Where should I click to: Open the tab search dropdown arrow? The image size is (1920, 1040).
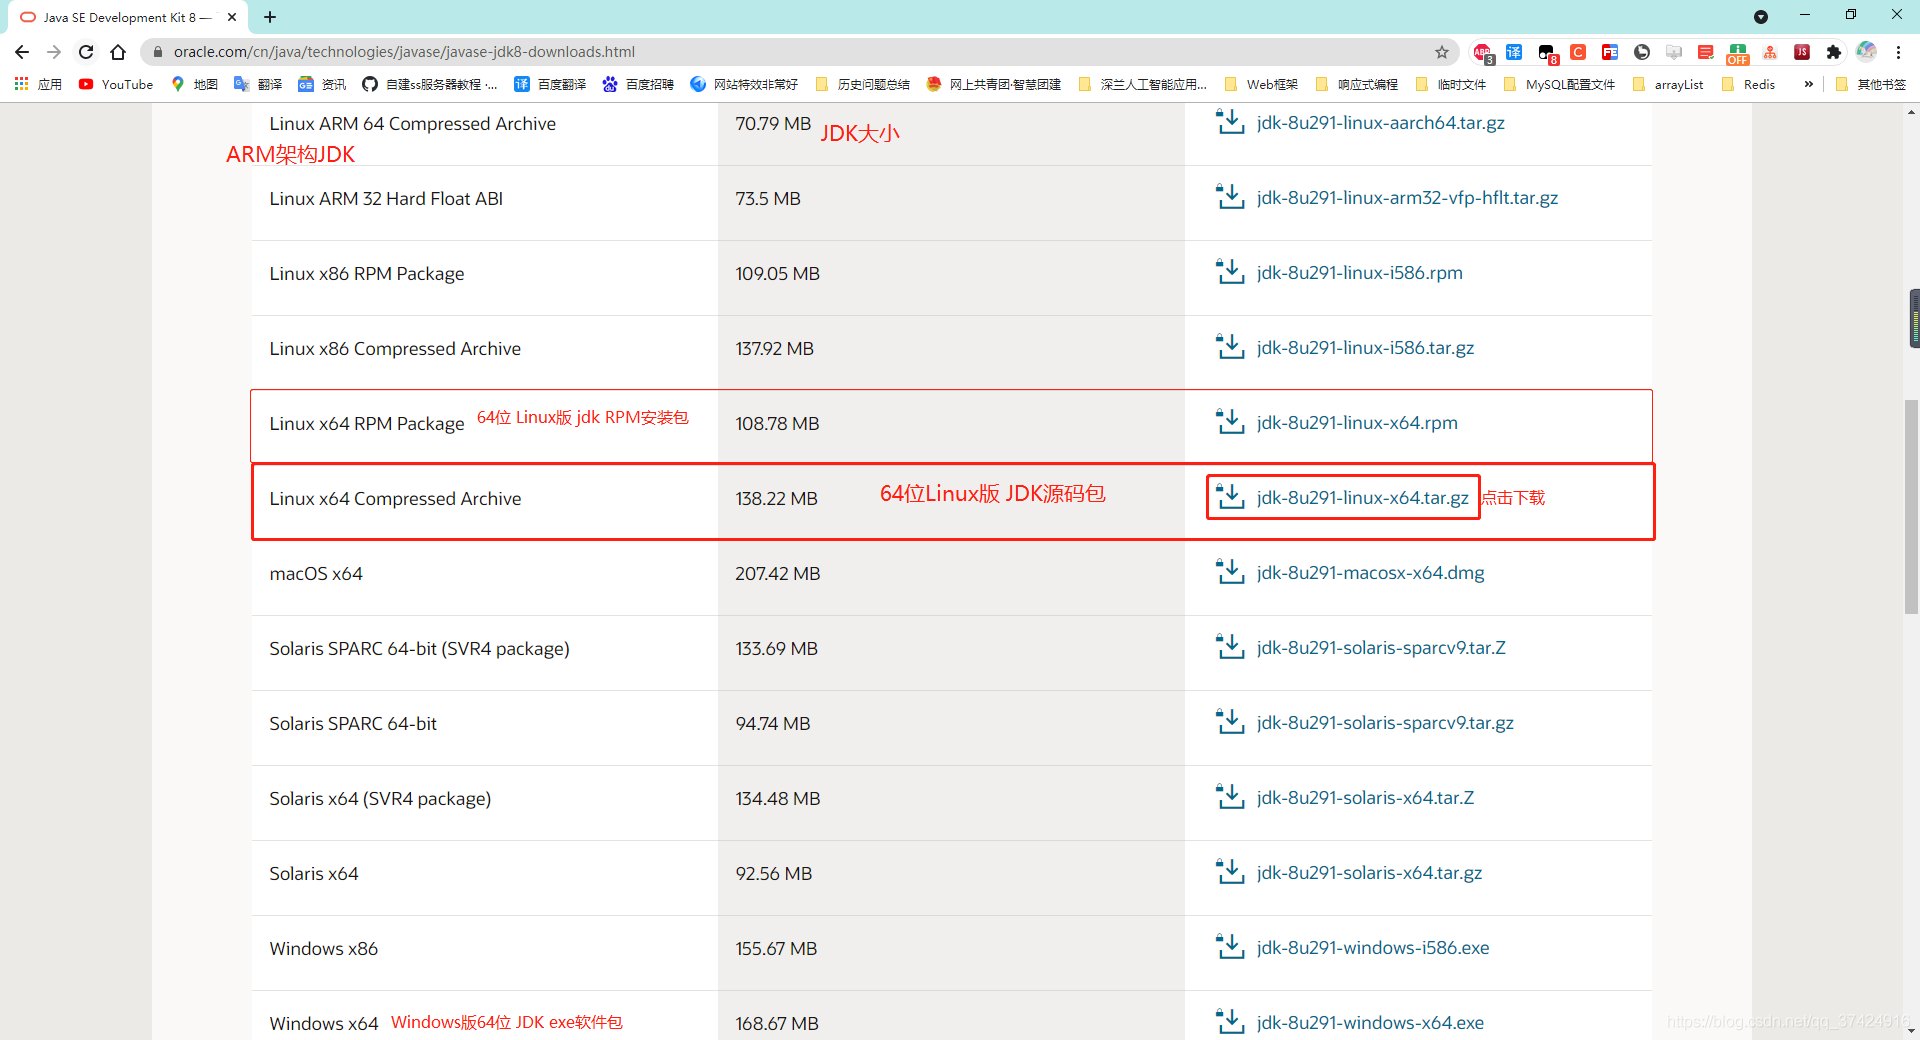coord(1761,17)
